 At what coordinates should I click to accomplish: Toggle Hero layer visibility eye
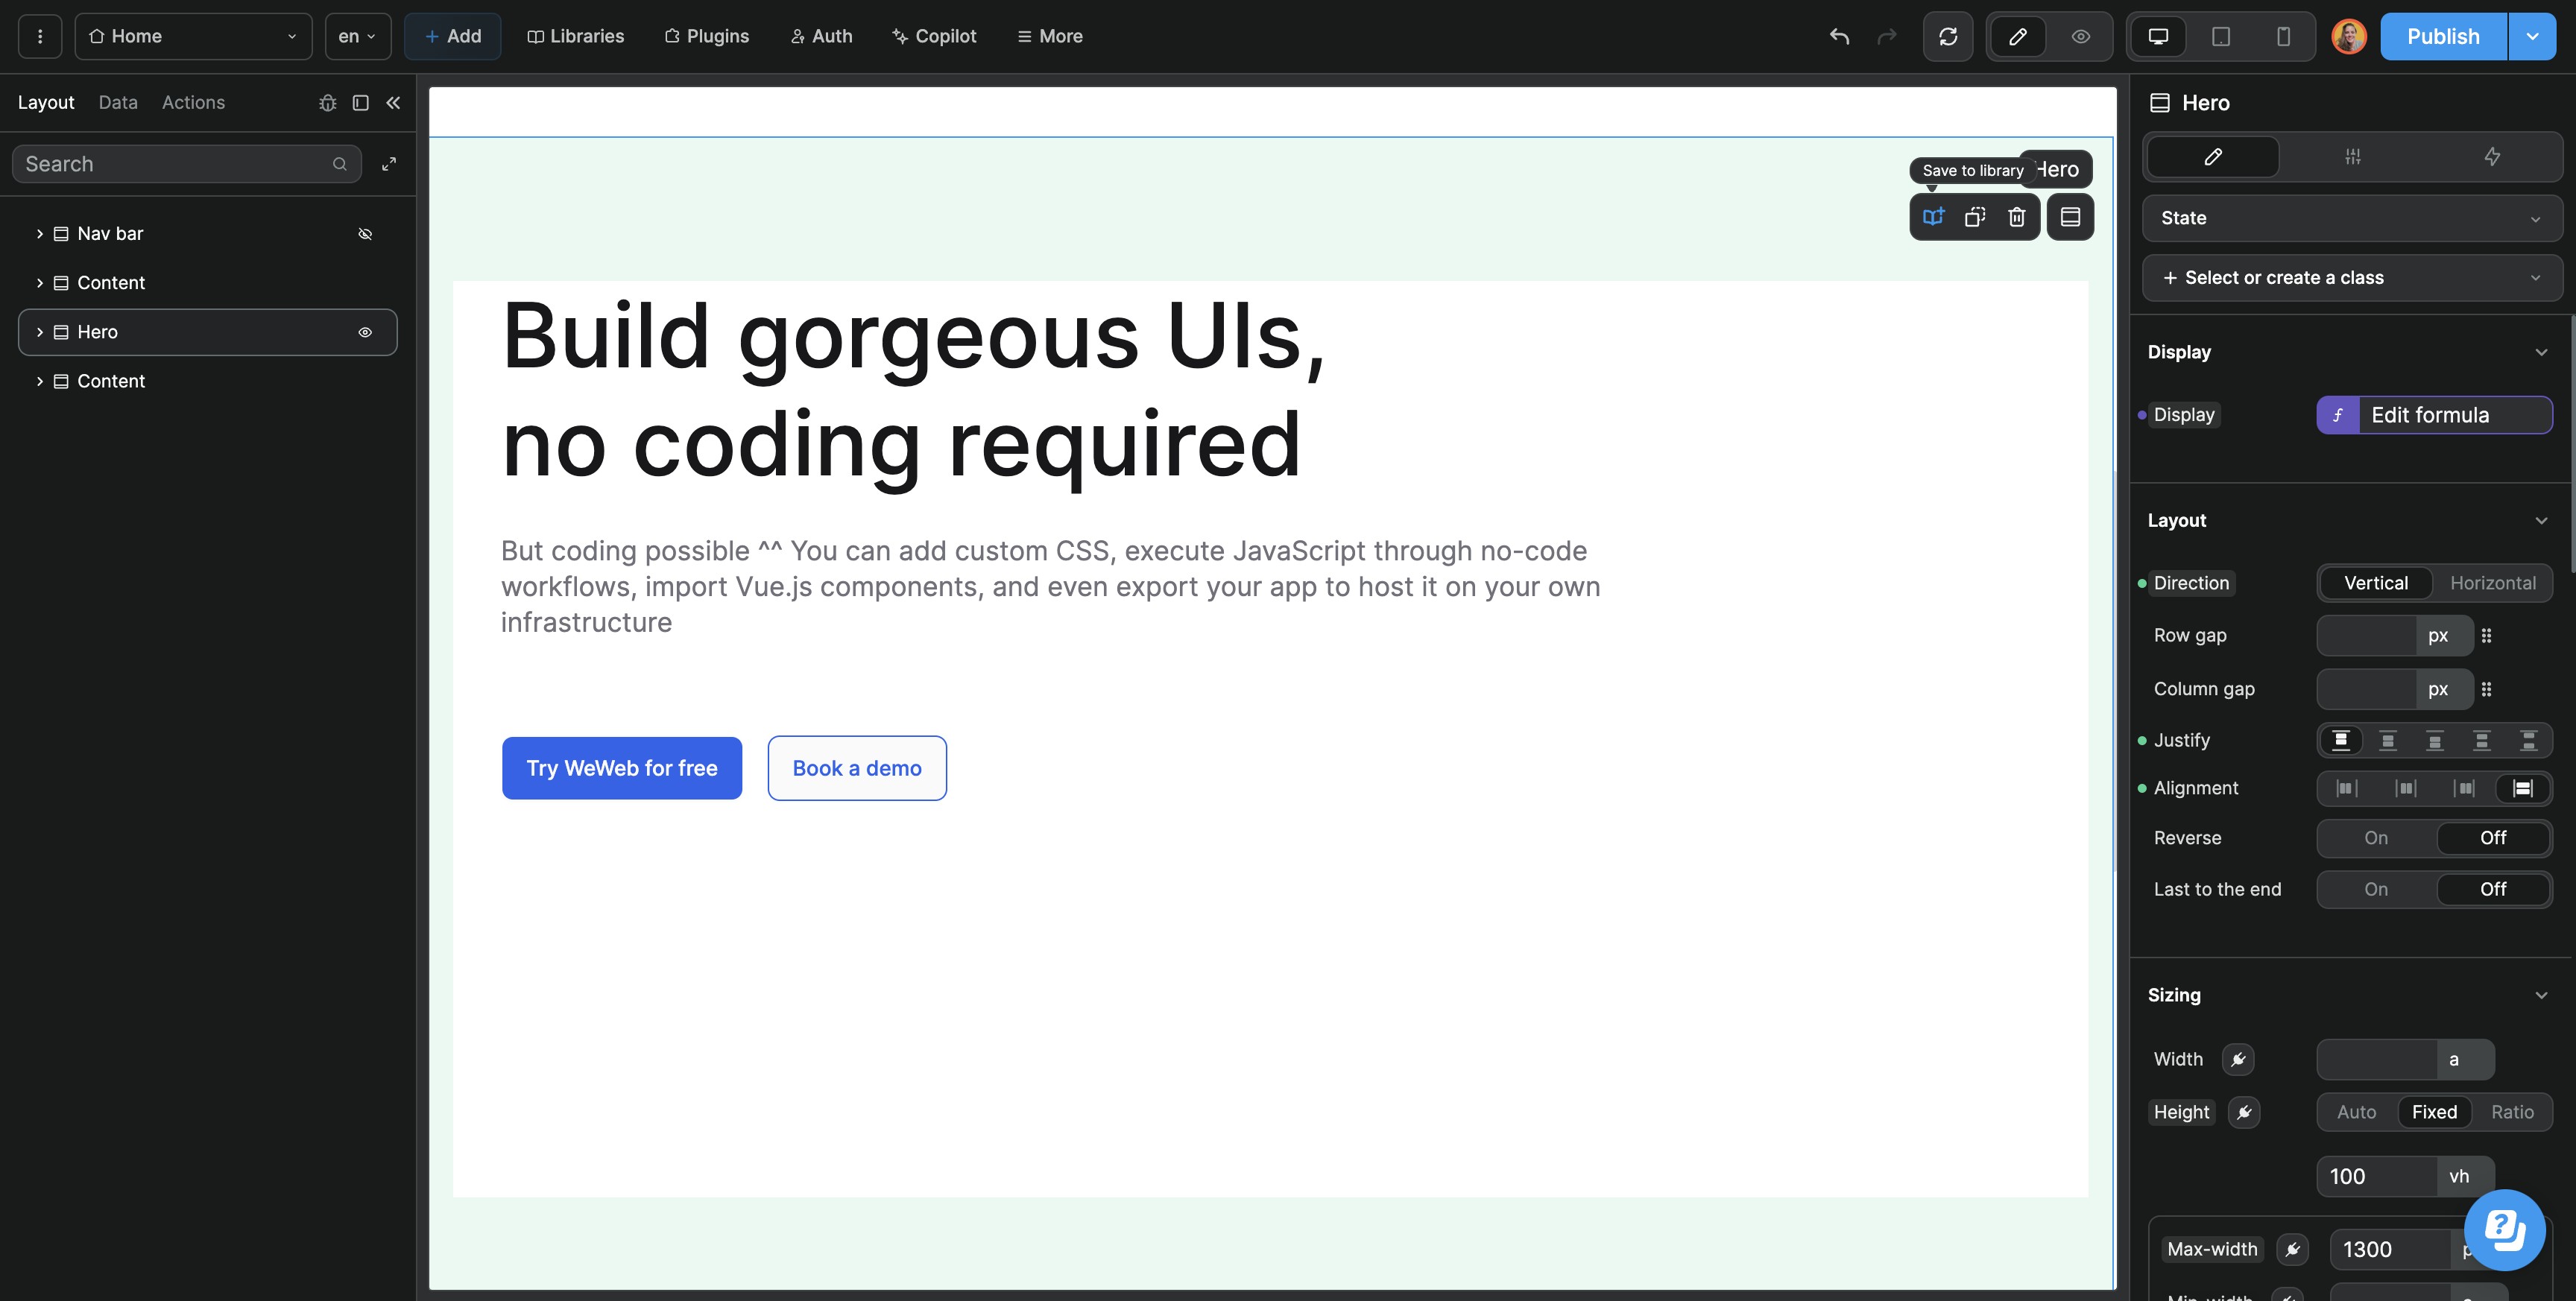365,332
